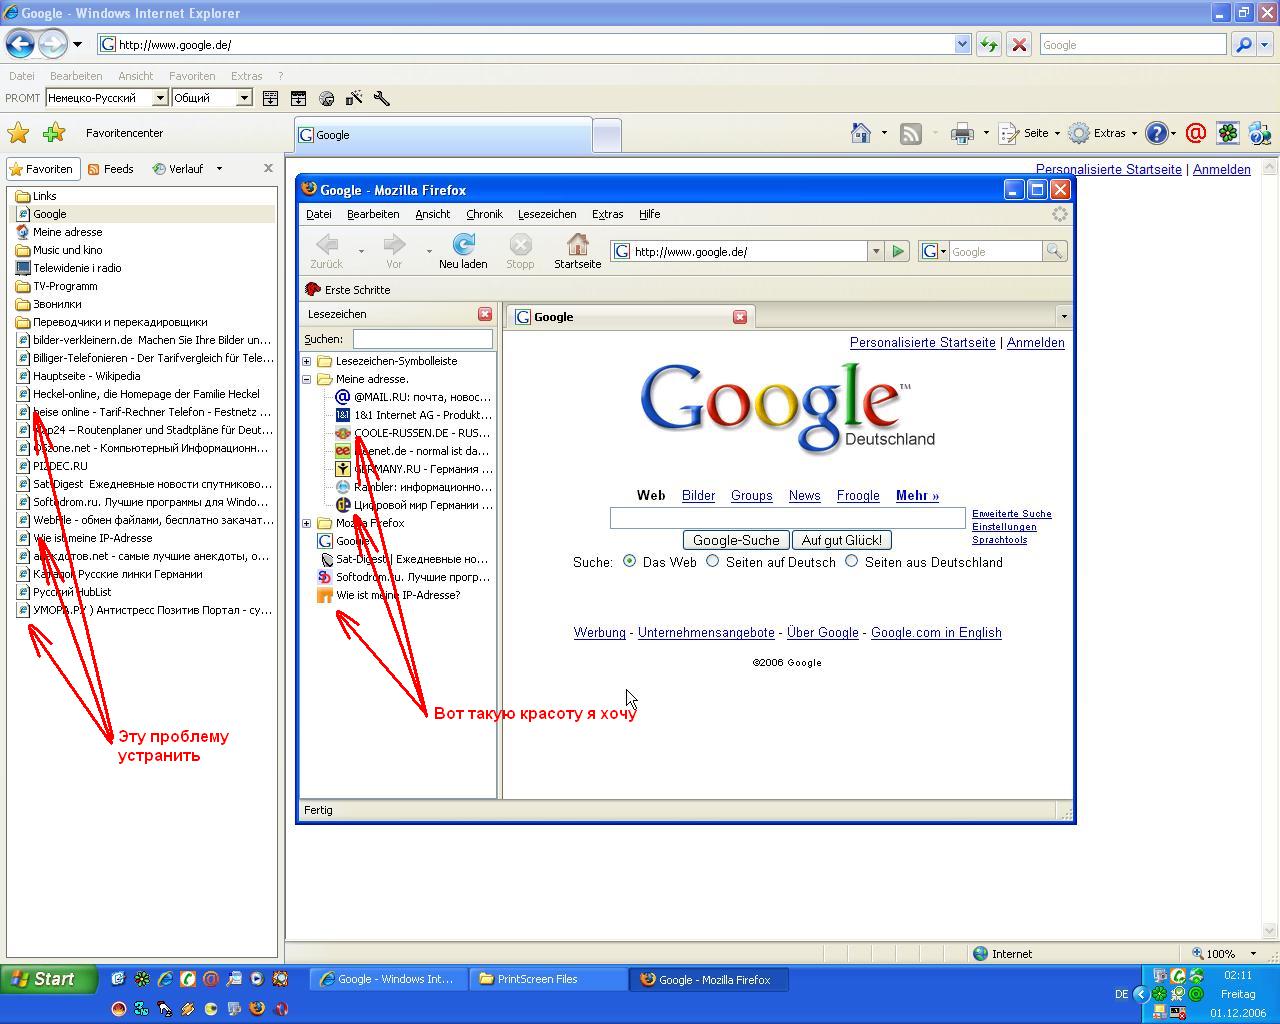Open Firefox Lesezeichen menu
Screen dimensions: 1280x1024
547,214
